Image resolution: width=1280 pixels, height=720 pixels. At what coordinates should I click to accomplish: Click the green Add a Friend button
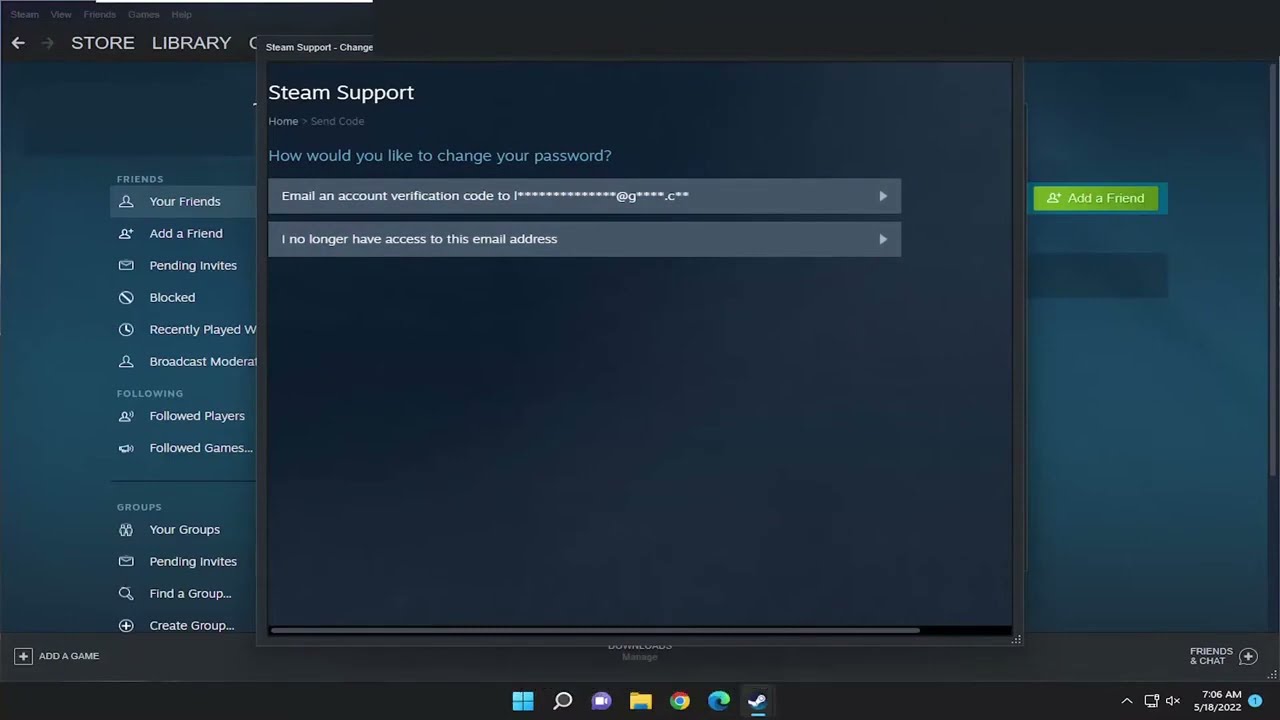pos(1096,198)
